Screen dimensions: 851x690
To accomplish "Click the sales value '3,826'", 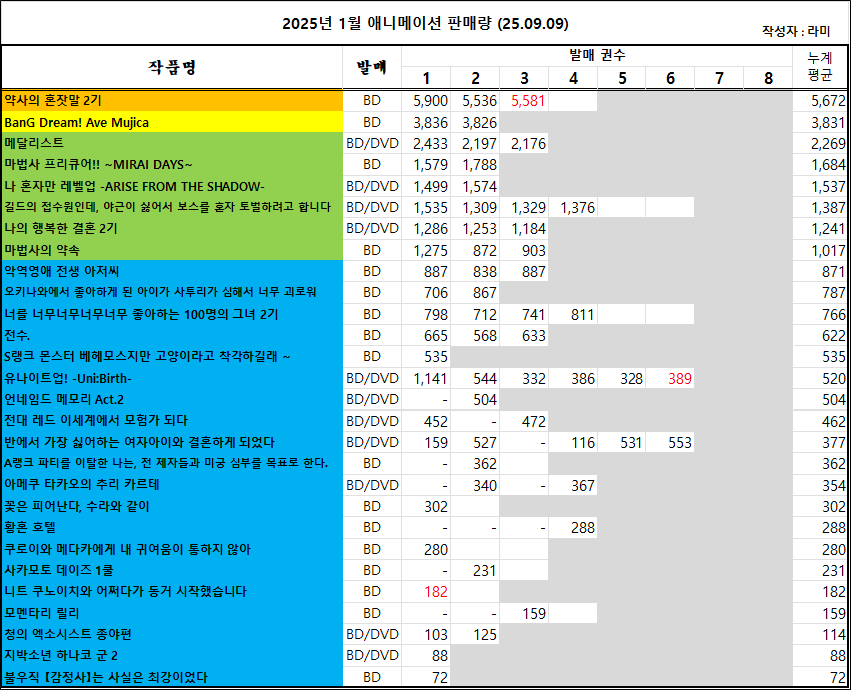I will pos(479,123).
